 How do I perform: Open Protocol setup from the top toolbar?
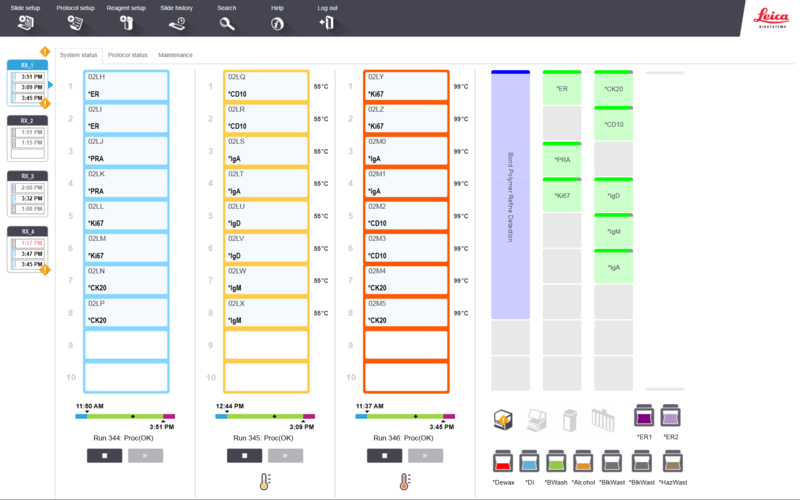[75, 23]
